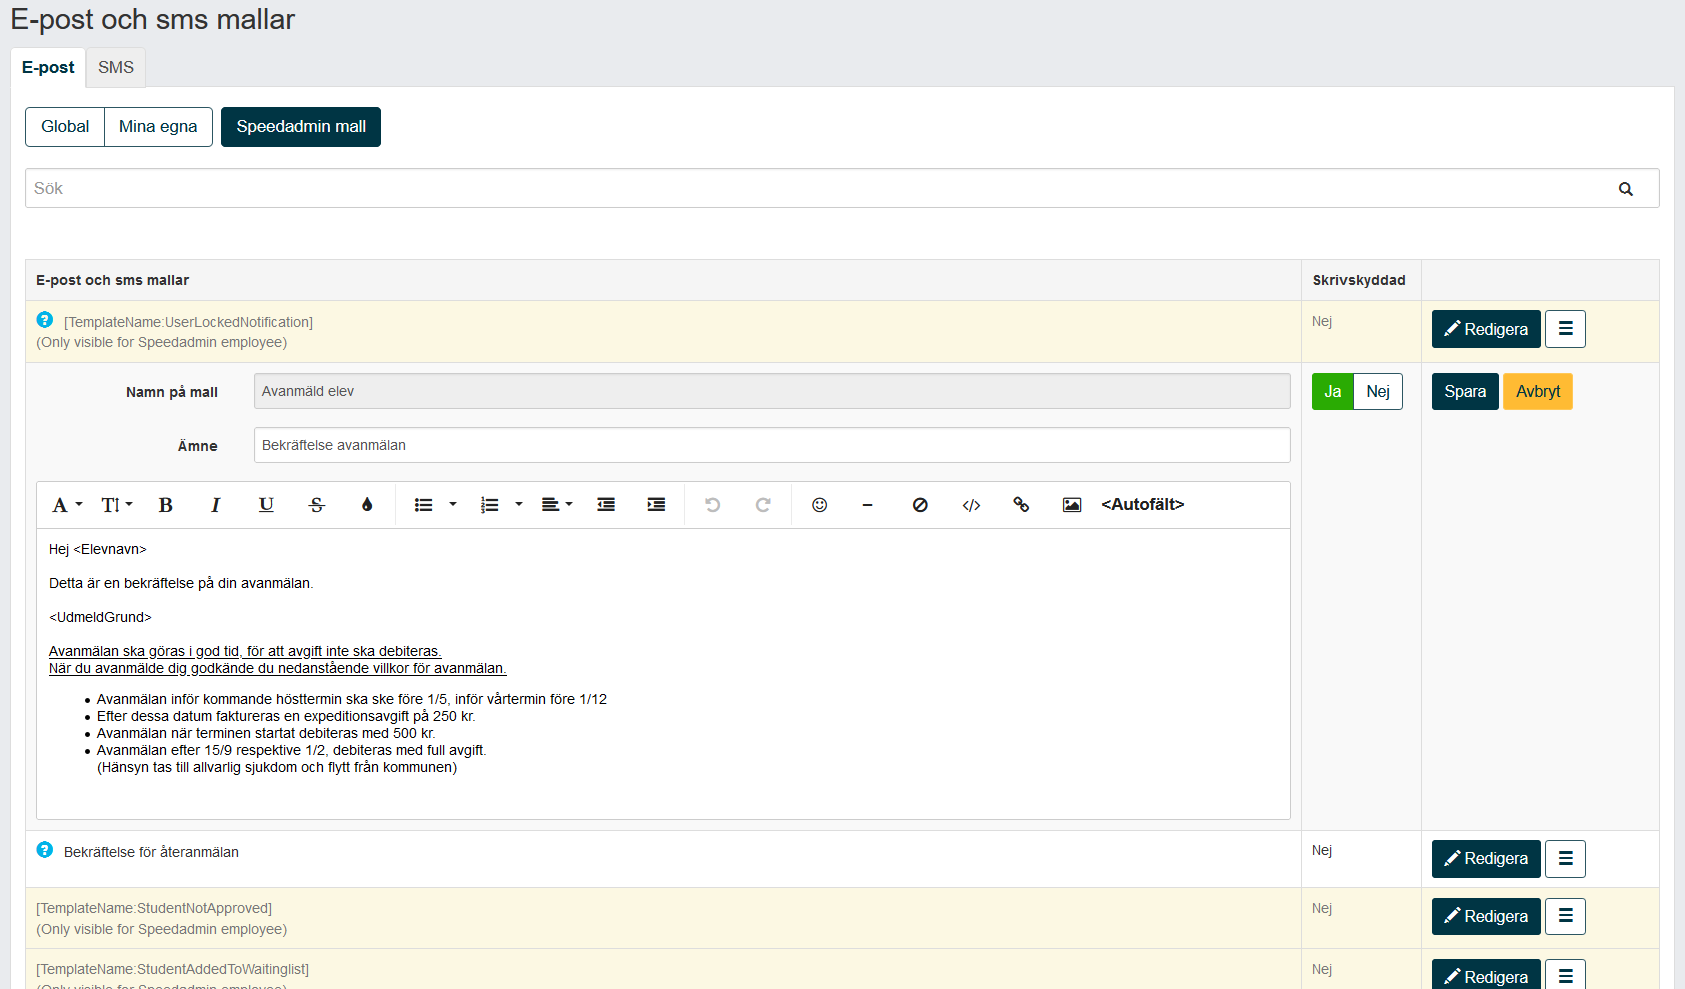Switch to HTML code view
Viewport: 1685px width, 989px height.
pos(971,505)
